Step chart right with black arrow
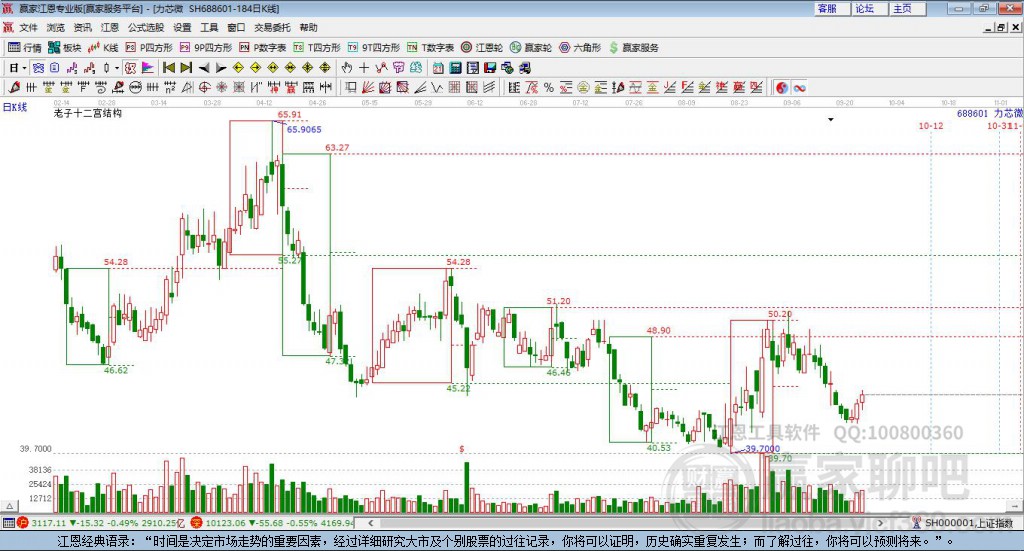 click(221, 68)
